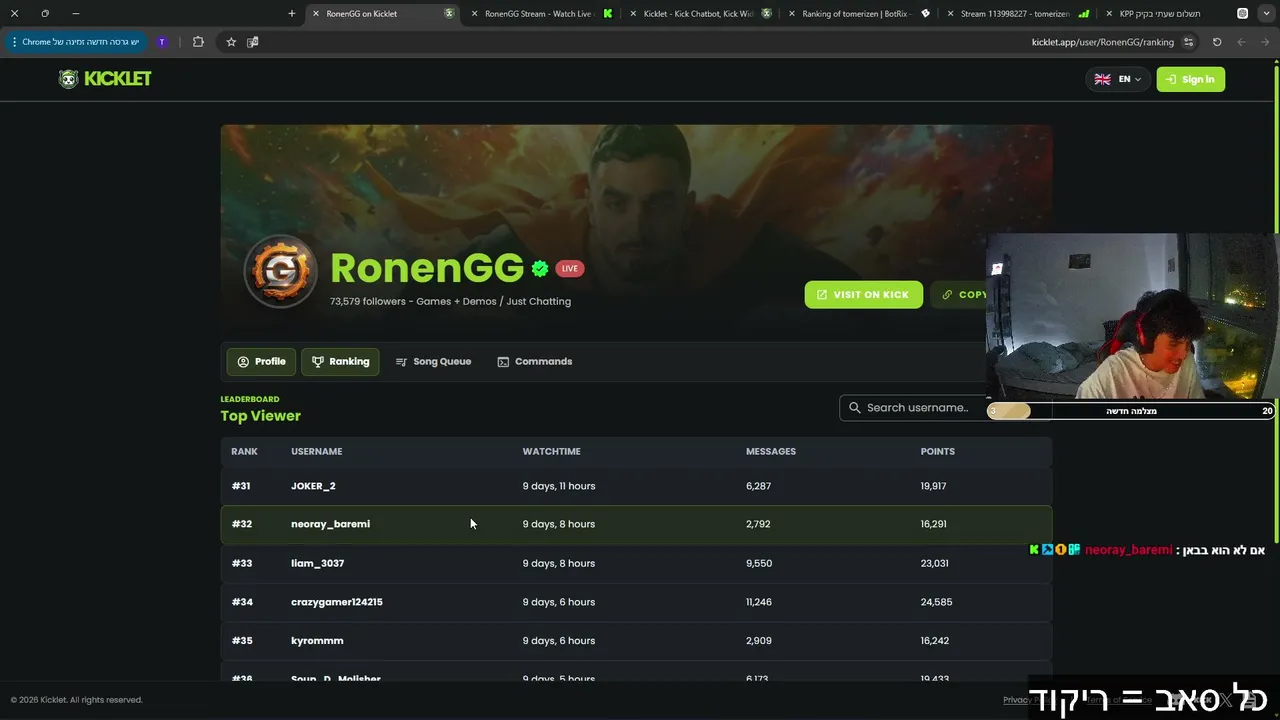Click the verified badge beside RonenGG
This screenshot has height=720, width=1280.
(x=540, y=268)
